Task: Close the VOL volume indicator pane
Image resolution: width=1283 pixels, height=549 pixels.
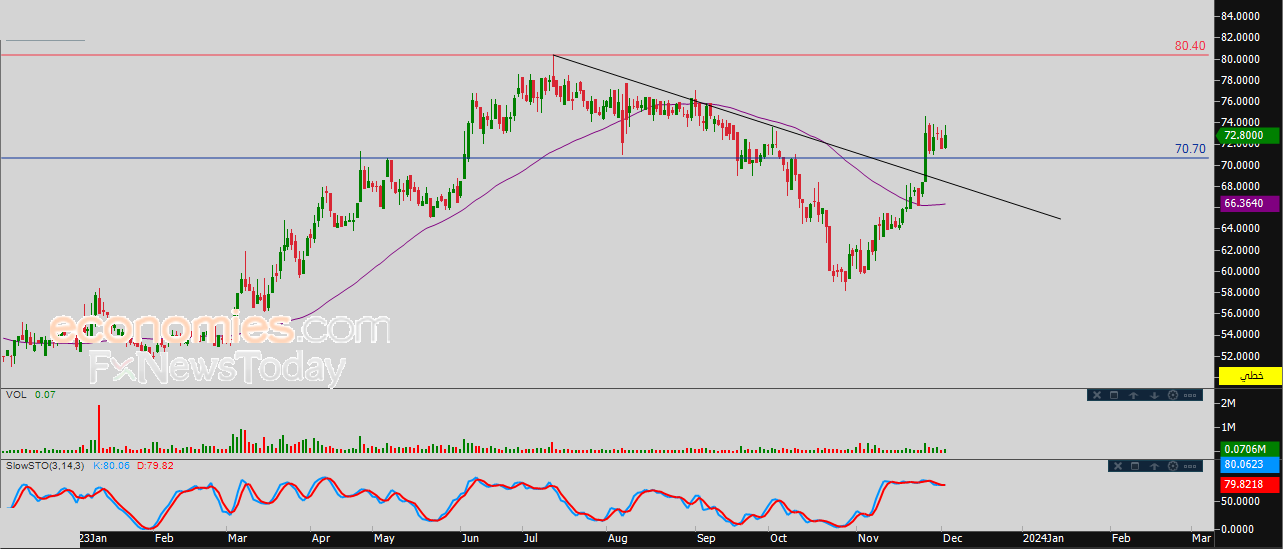Action: pyautogui.click(x=1097, y=395)
